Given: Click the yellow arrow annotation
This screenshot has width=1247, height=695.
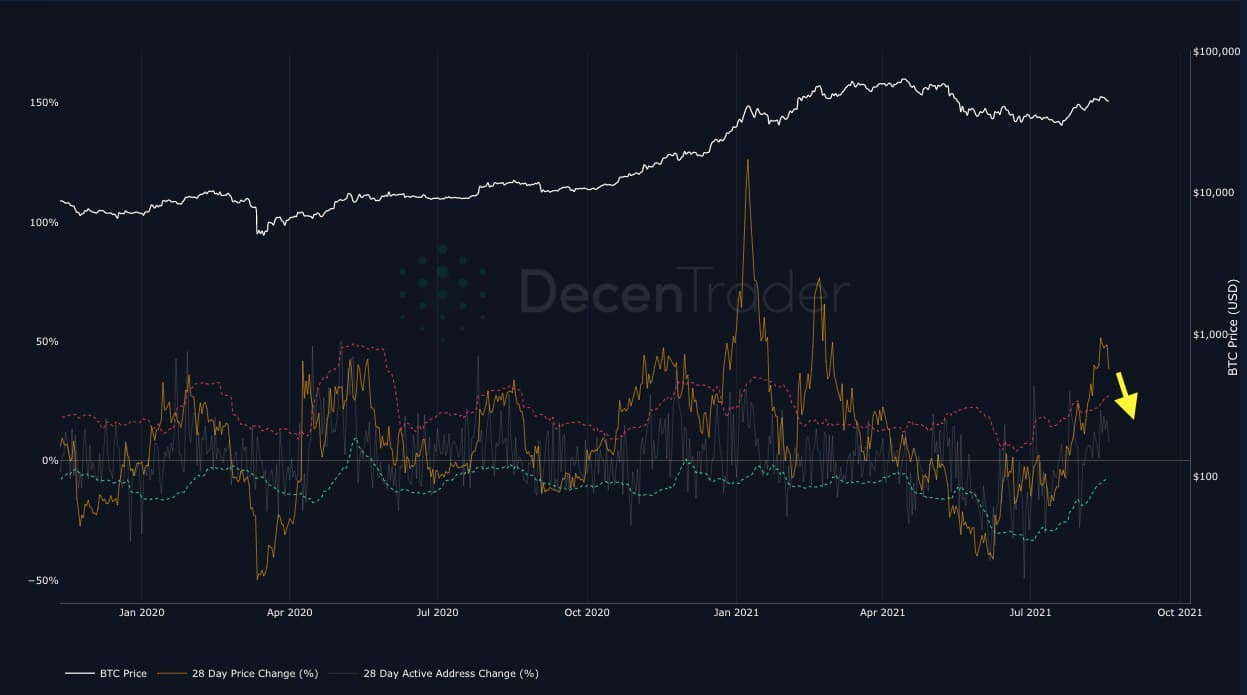Looking at the screenshot, I should click(1125, 395).
